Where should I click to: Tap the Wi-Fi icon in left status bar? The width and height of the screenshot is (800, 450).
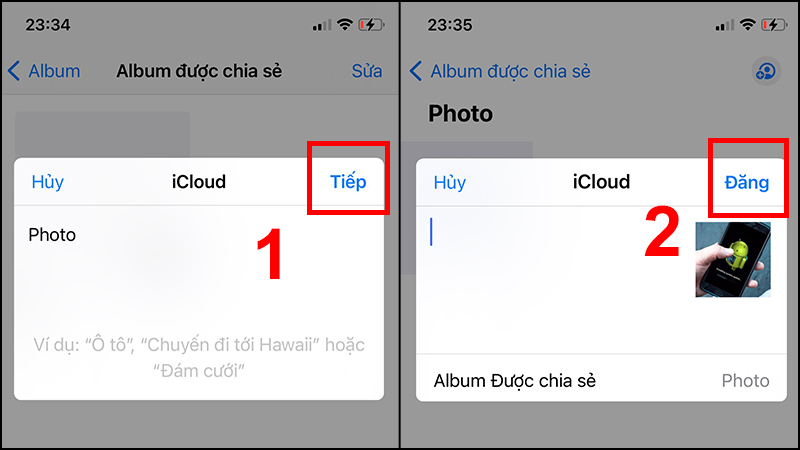[x=345, y=24]
